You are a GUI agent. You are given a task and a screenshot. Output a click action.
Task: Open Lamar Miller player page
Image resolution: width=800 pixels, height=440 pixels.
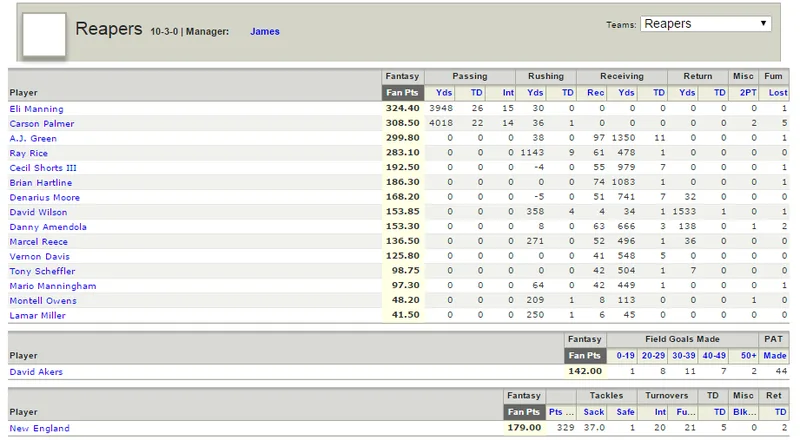[37, 316]
